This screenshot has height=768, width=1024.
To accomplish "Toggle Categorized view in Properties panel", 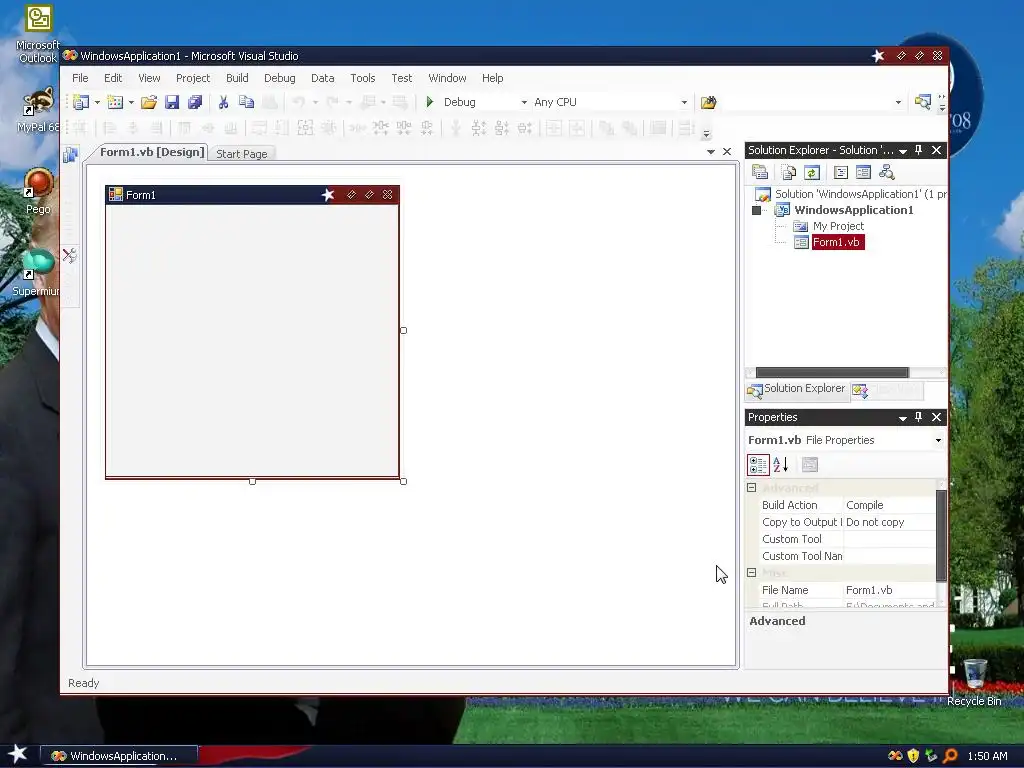I will click(758, 464).
